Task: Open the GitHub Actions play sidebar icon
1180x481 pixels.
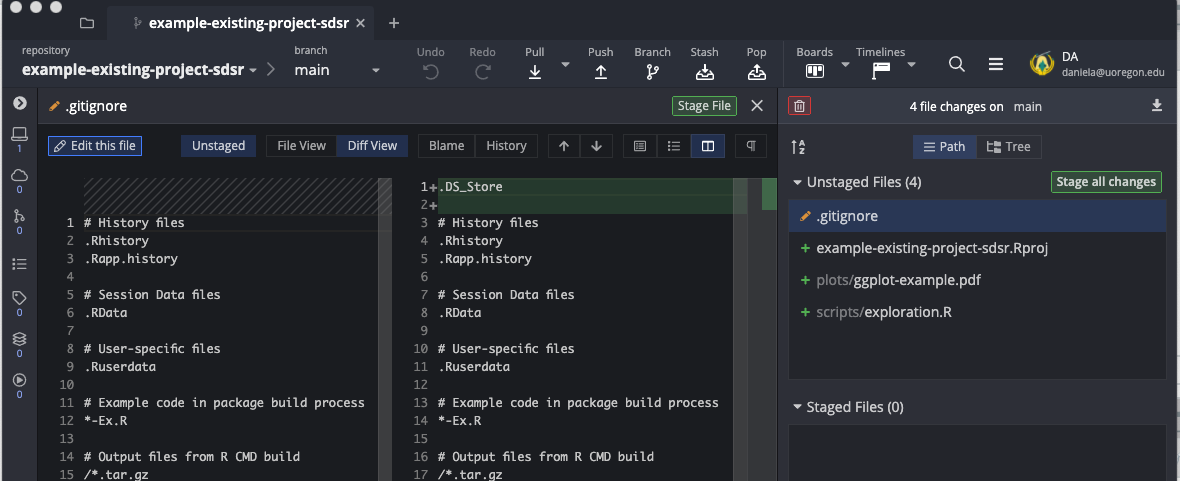Action: tap(20, 380)
